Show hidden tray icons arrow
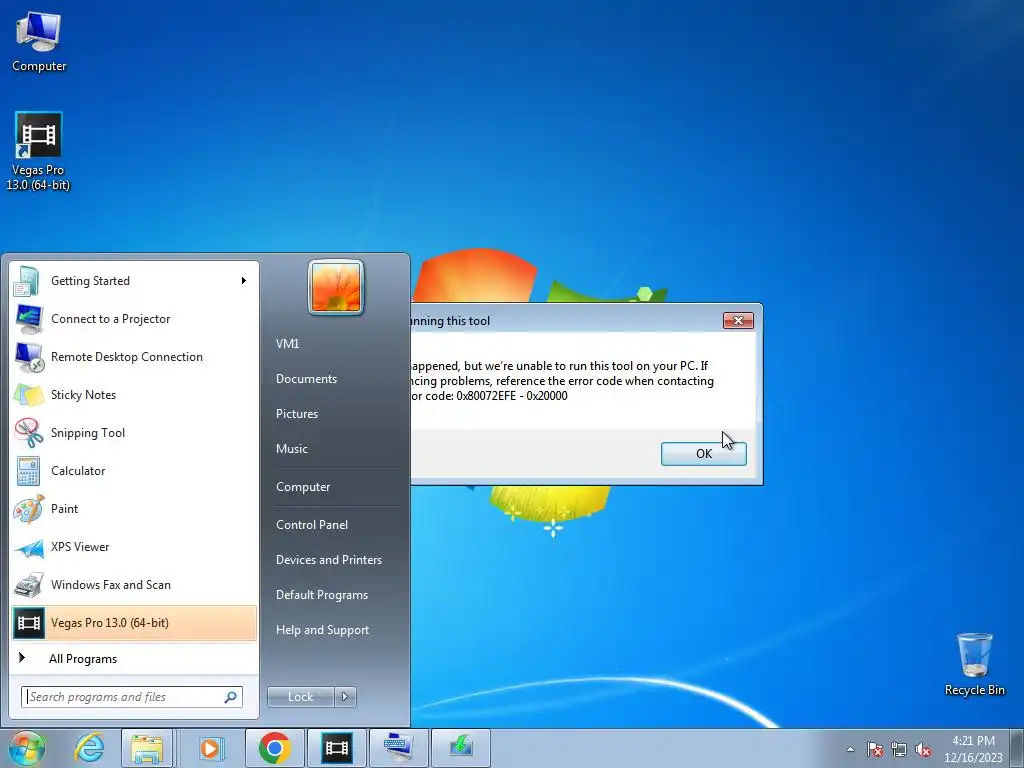 tap(850, 749)
